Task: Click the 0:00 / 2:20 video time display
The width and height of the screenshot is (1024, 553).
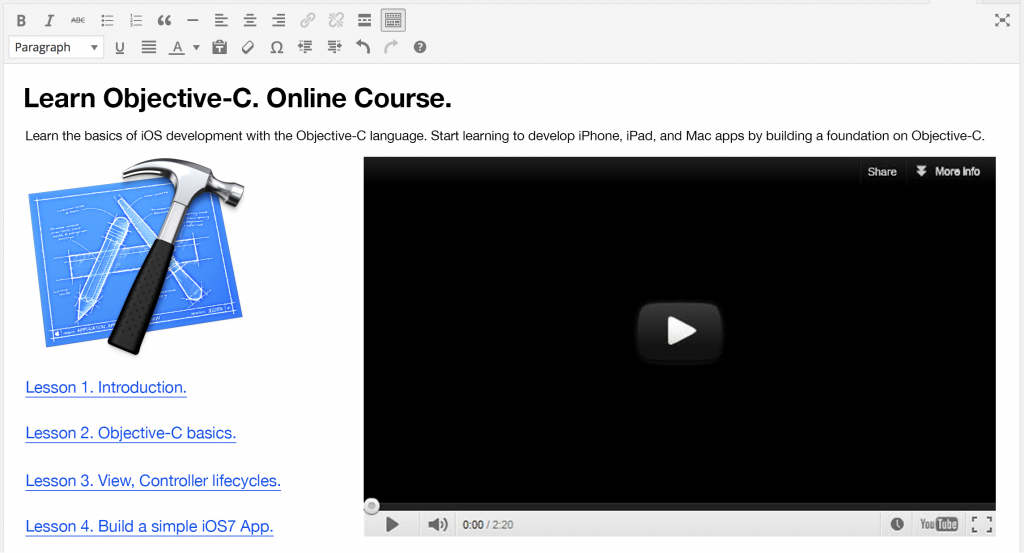Action: (x=488, y=525)
